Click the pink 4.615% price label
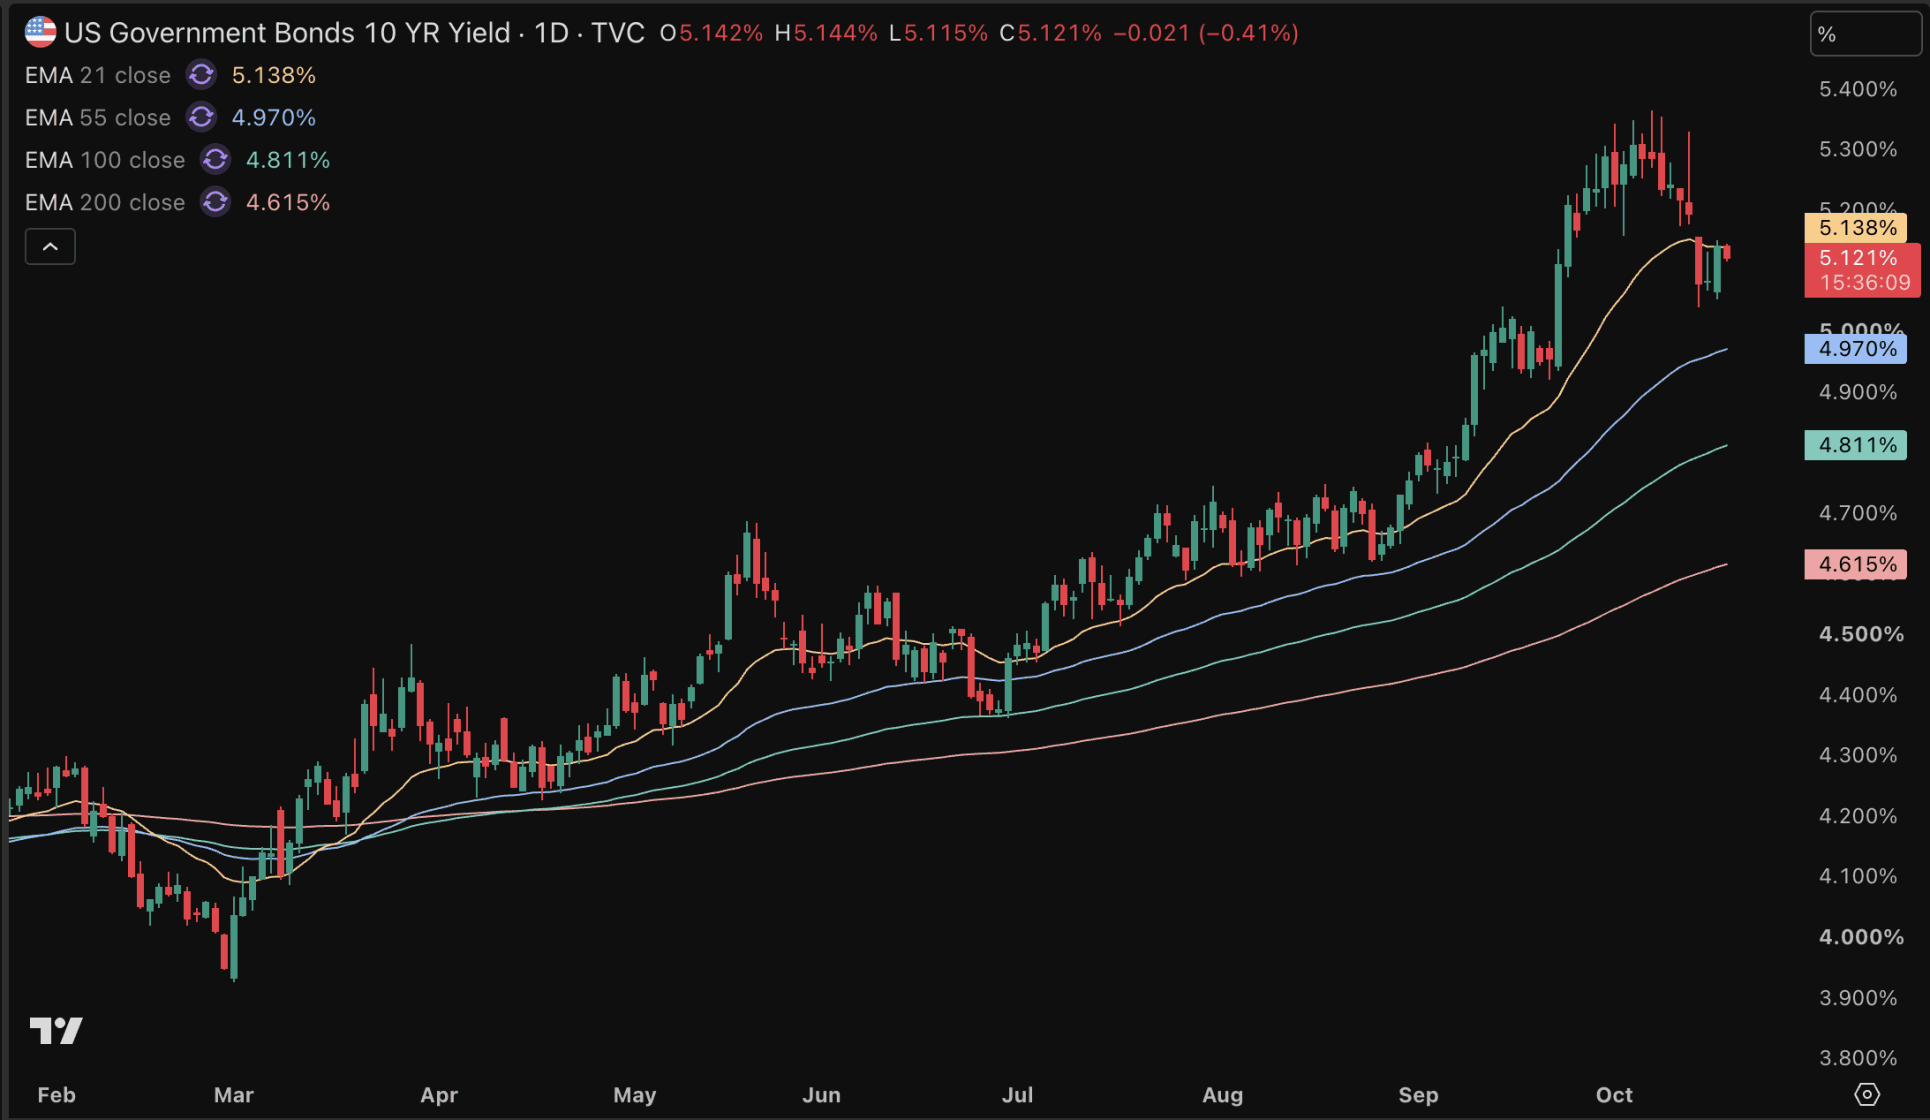 [1856, 564]
